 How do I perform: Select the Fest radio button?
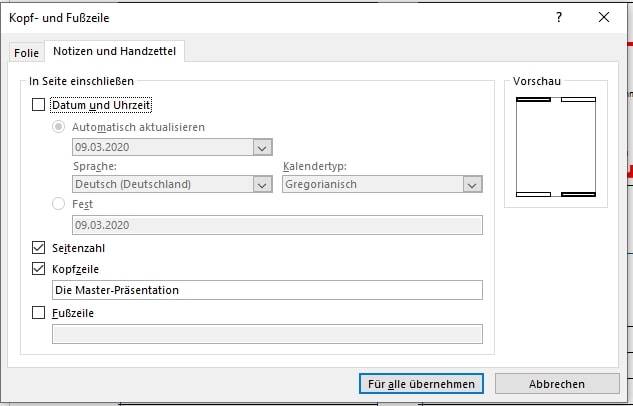pos(59,203)
